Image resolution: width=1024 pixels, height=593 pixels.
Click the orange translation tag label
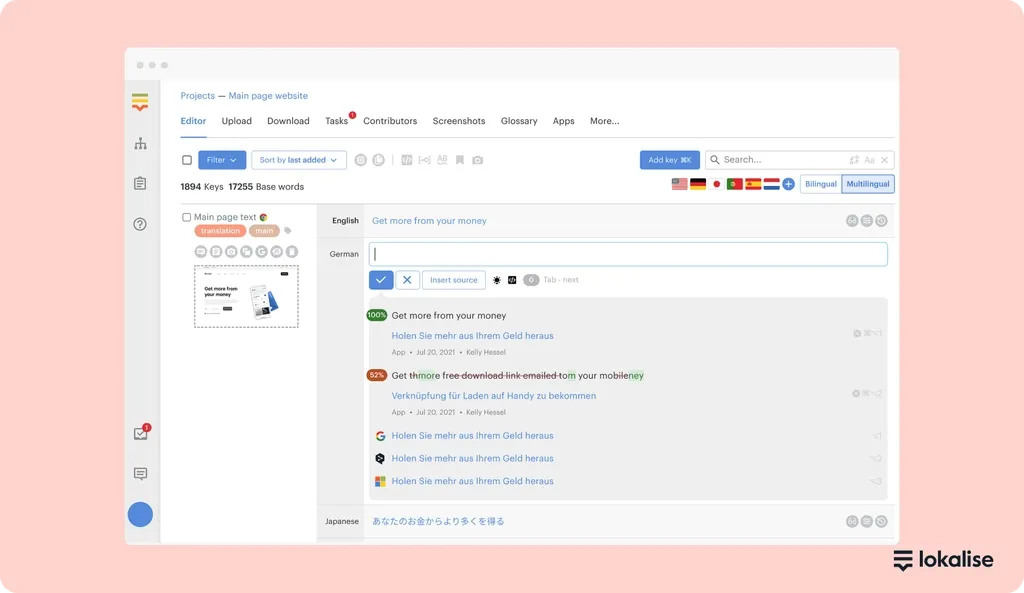point(220,231)
